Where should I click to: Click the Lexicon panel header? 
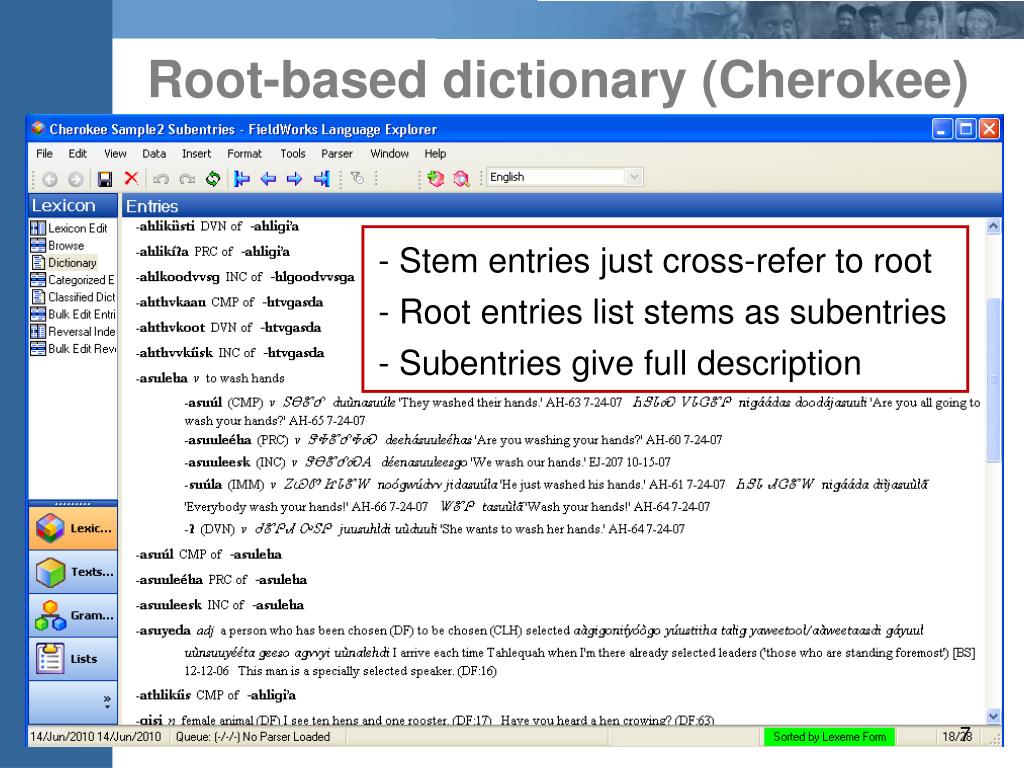72,205
